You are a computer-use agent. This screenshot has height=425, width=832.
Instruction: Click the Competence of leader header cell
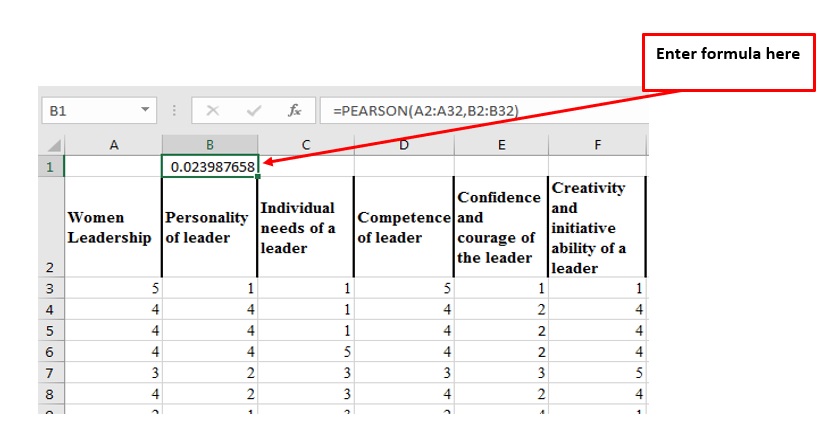coord(404,227)
